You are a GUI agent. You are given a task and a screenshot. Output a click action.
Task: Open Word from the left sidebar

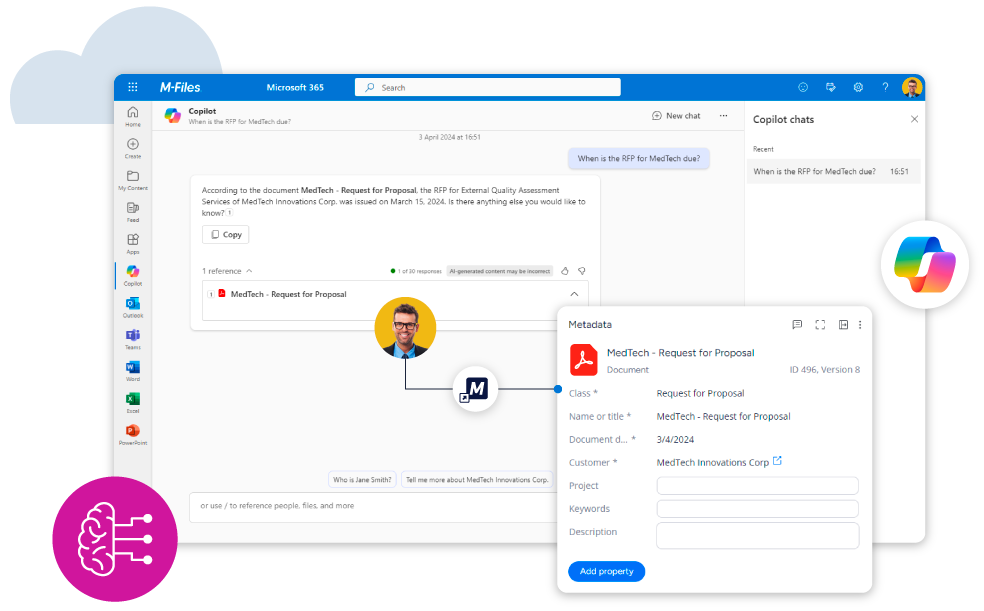click(132, 367)
